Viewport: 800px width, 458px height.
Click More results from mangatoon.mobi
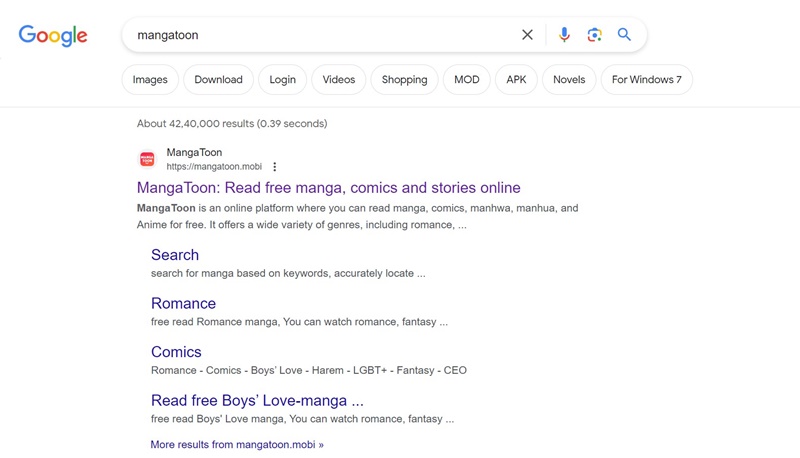(237, 445)
